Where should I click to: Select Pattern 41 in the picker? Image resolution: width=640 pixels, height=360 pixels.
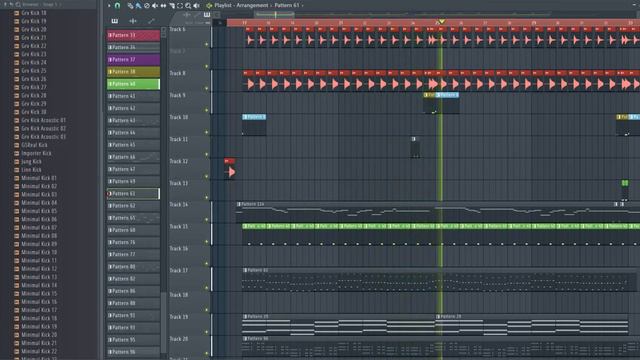133,96
